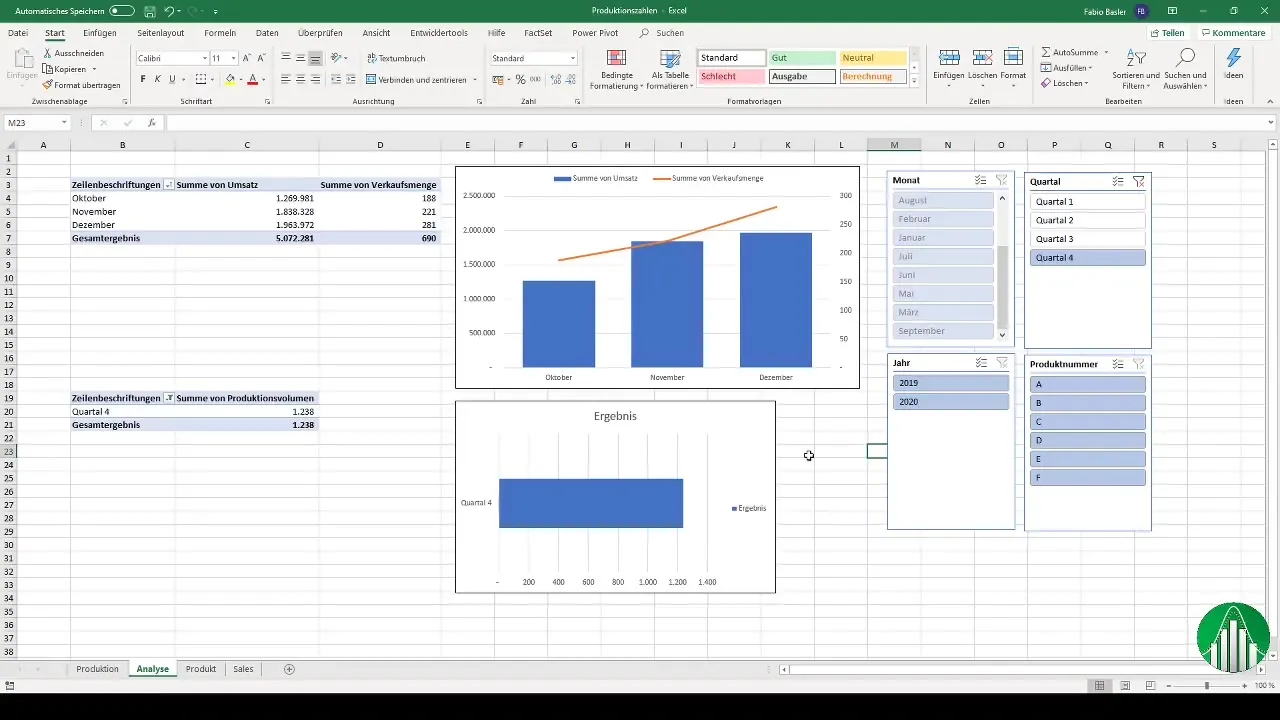This screenshot has width=1280, height=720.
Task: Apply the Gut cell style
Action: click(x=803, y=58)
